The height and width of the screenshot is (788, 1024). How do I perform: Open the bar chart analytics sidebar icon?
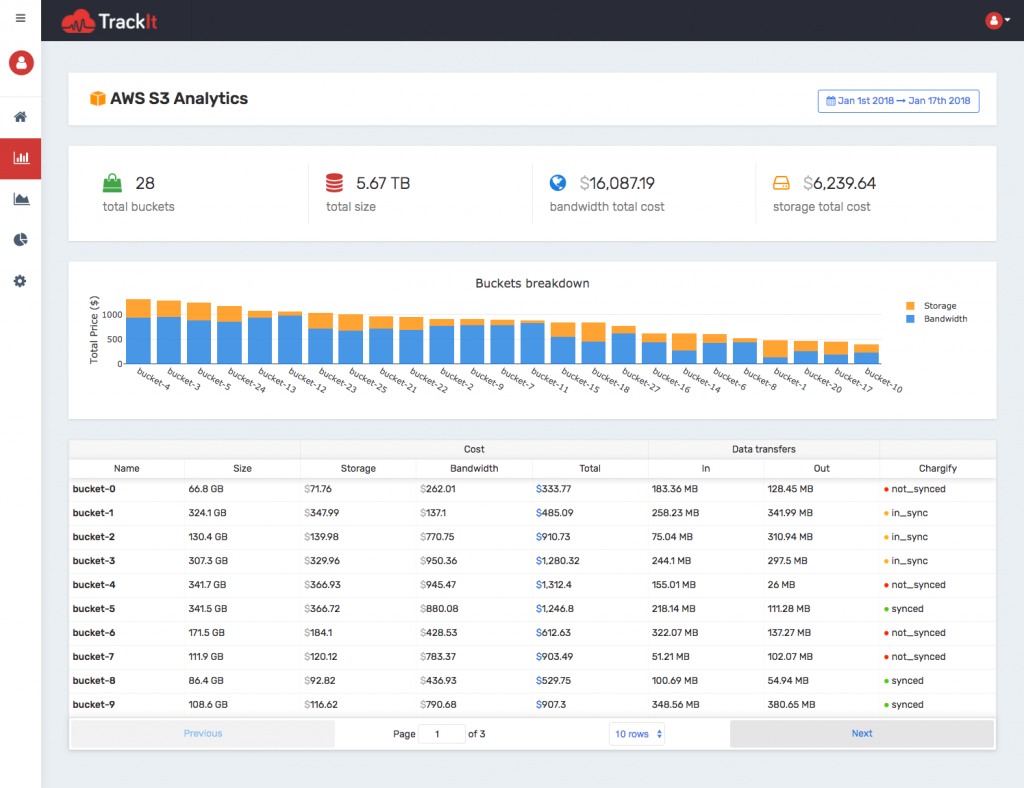click(20, 158)
